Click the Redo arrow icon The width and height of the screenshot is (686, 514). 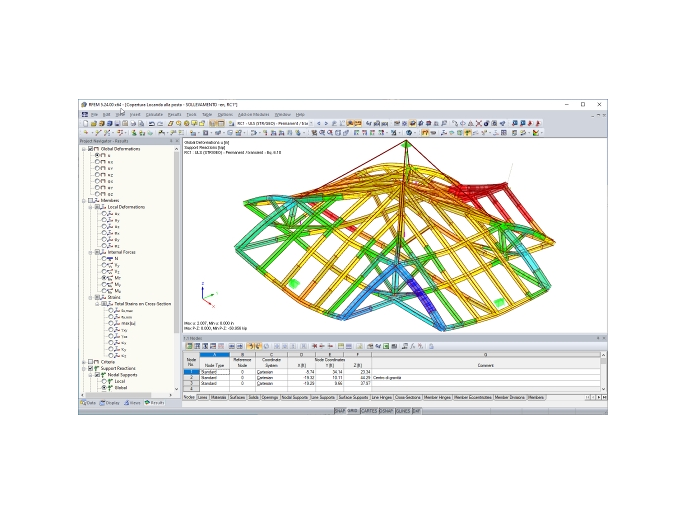click(x=160, y=124)
